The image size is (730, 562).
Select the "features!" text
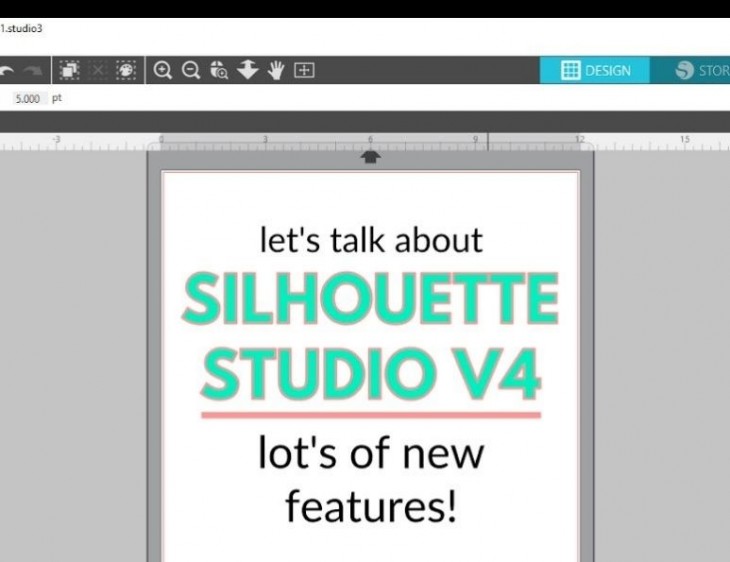pos(371,507)
